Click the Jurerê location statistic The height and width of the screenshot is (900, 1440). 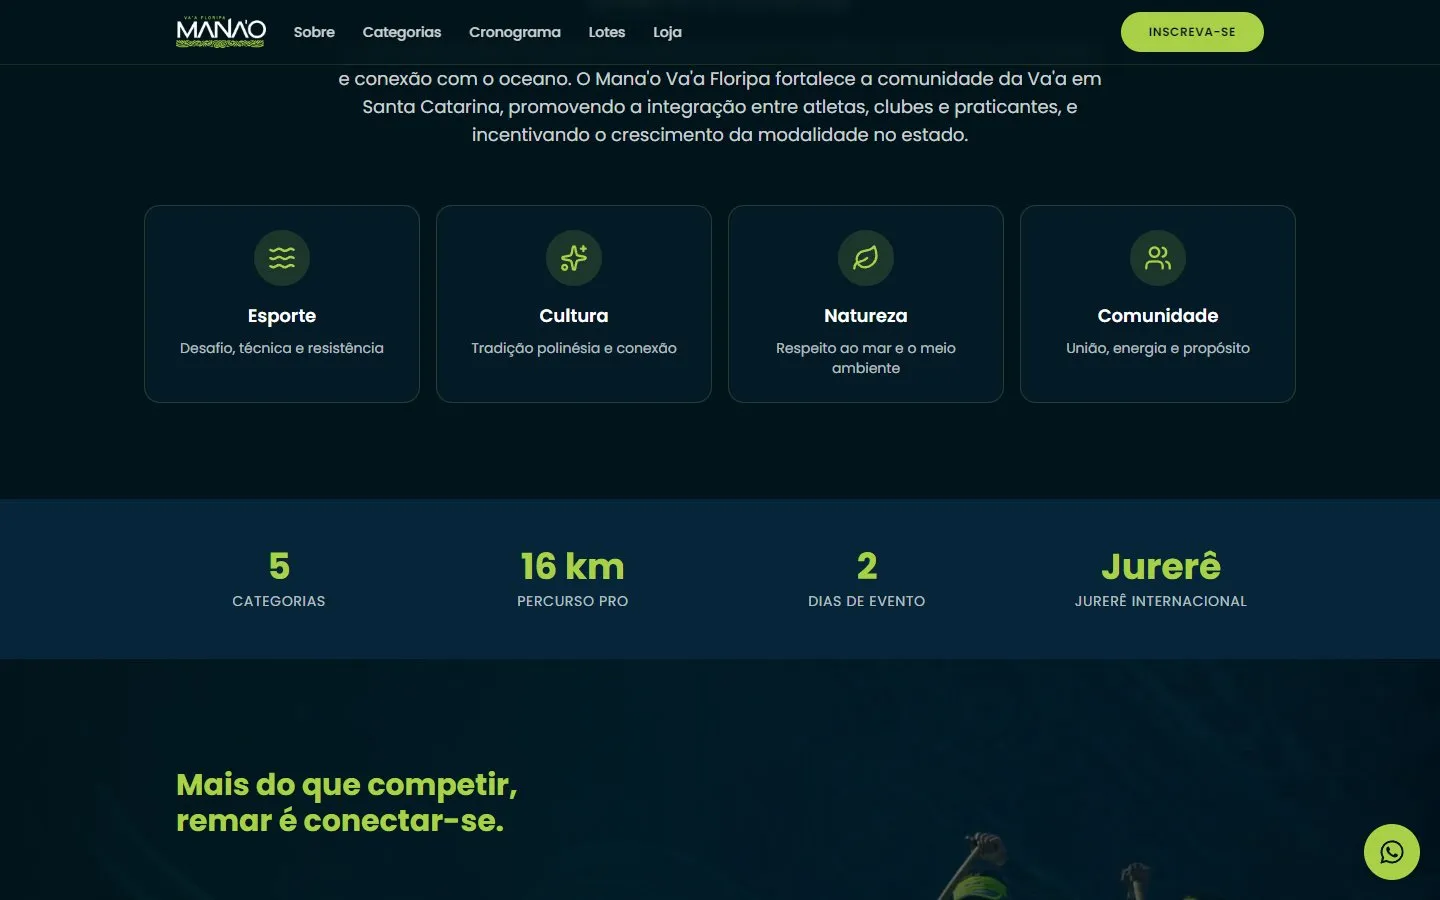[x=1161, y=579]
